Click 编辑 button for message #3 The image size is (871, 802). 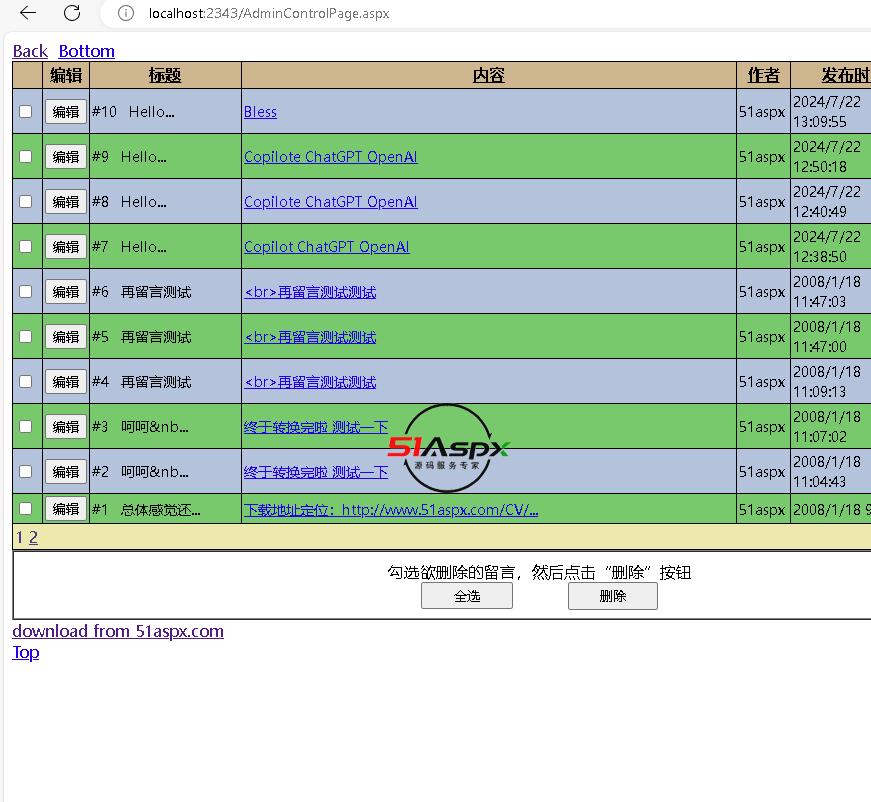click(66, 427)
